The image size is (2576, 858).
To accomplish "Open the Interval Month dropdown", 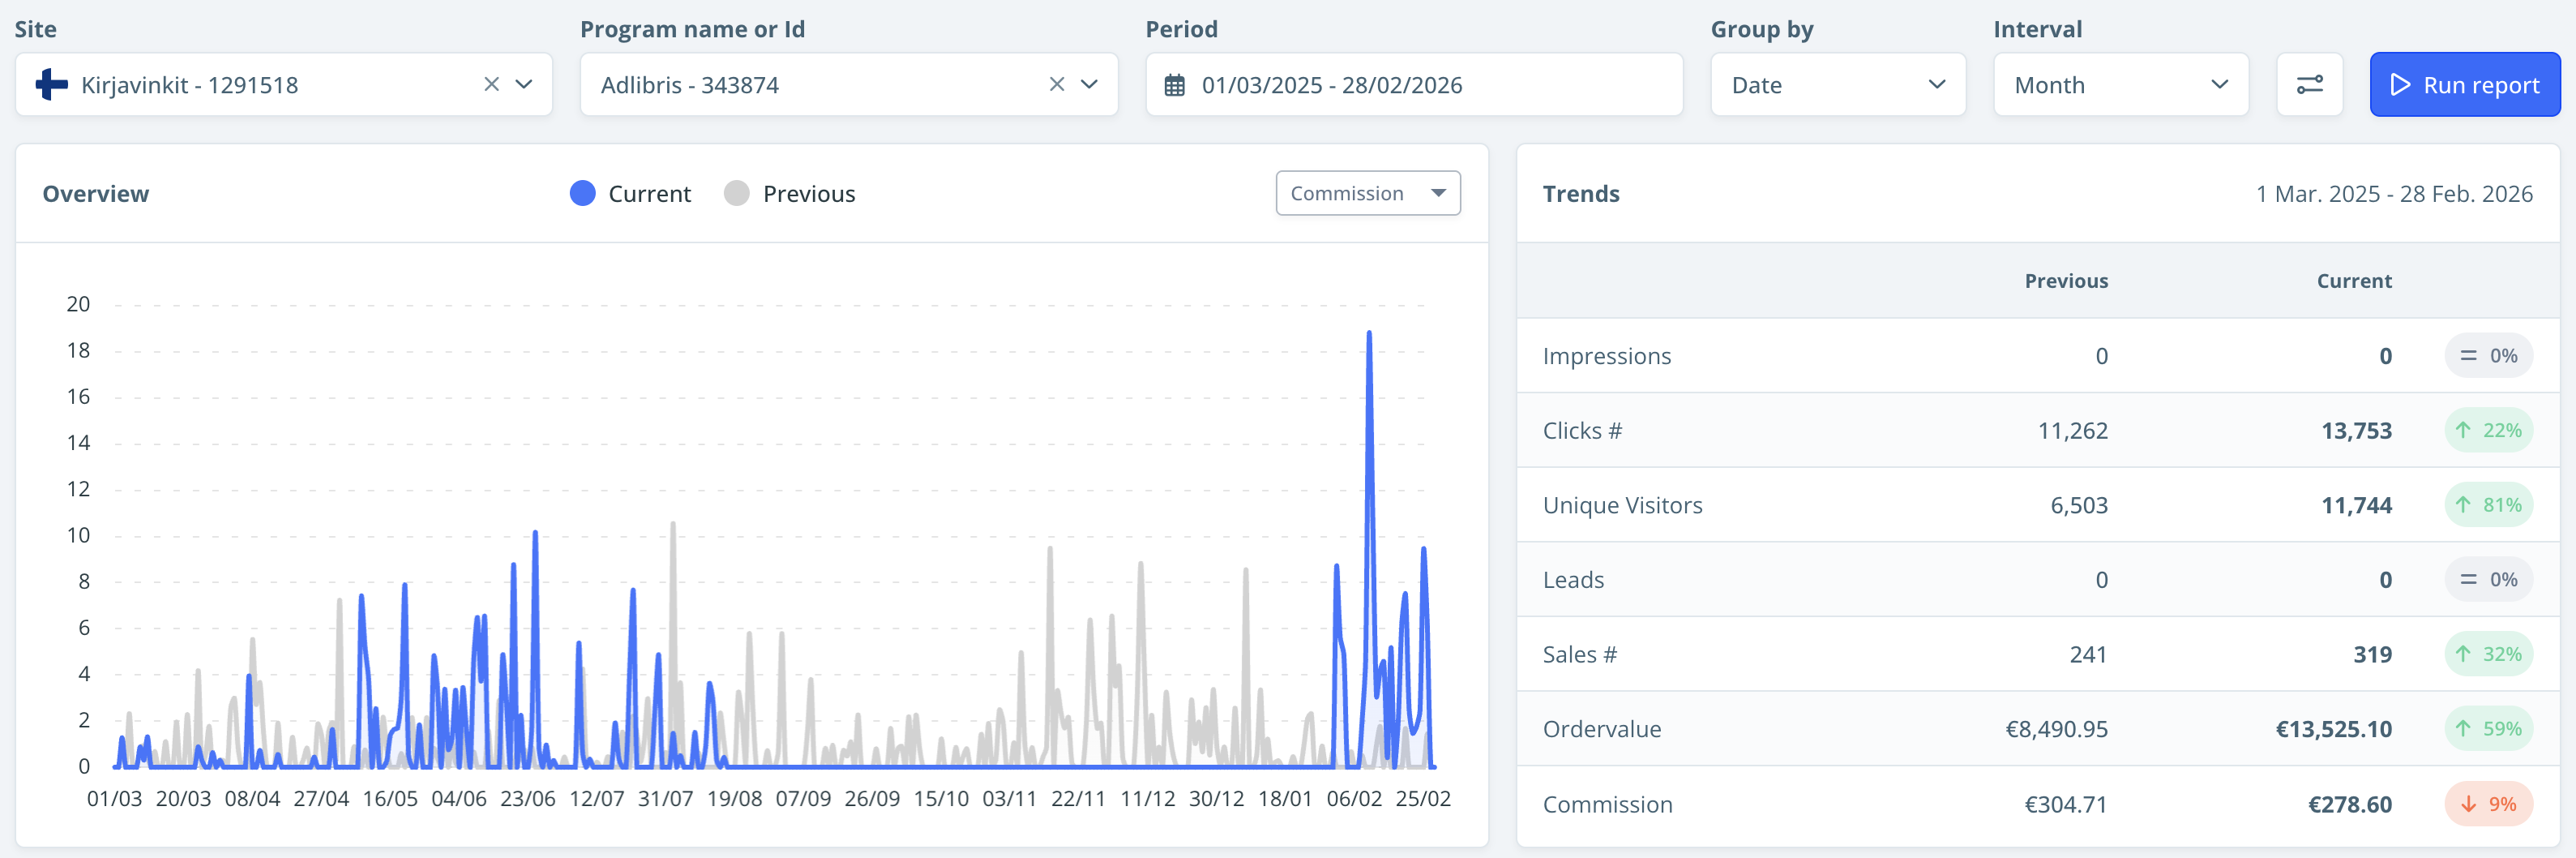I will [x=2120, y=85].
